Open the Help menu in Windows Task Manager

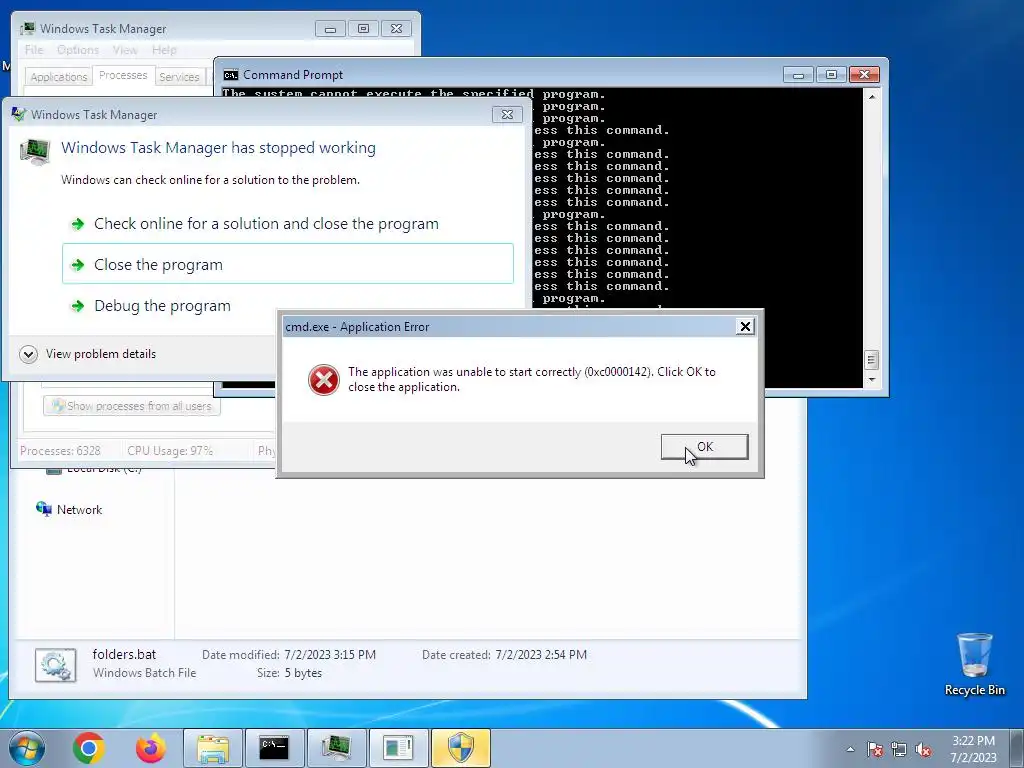[164, 50]
